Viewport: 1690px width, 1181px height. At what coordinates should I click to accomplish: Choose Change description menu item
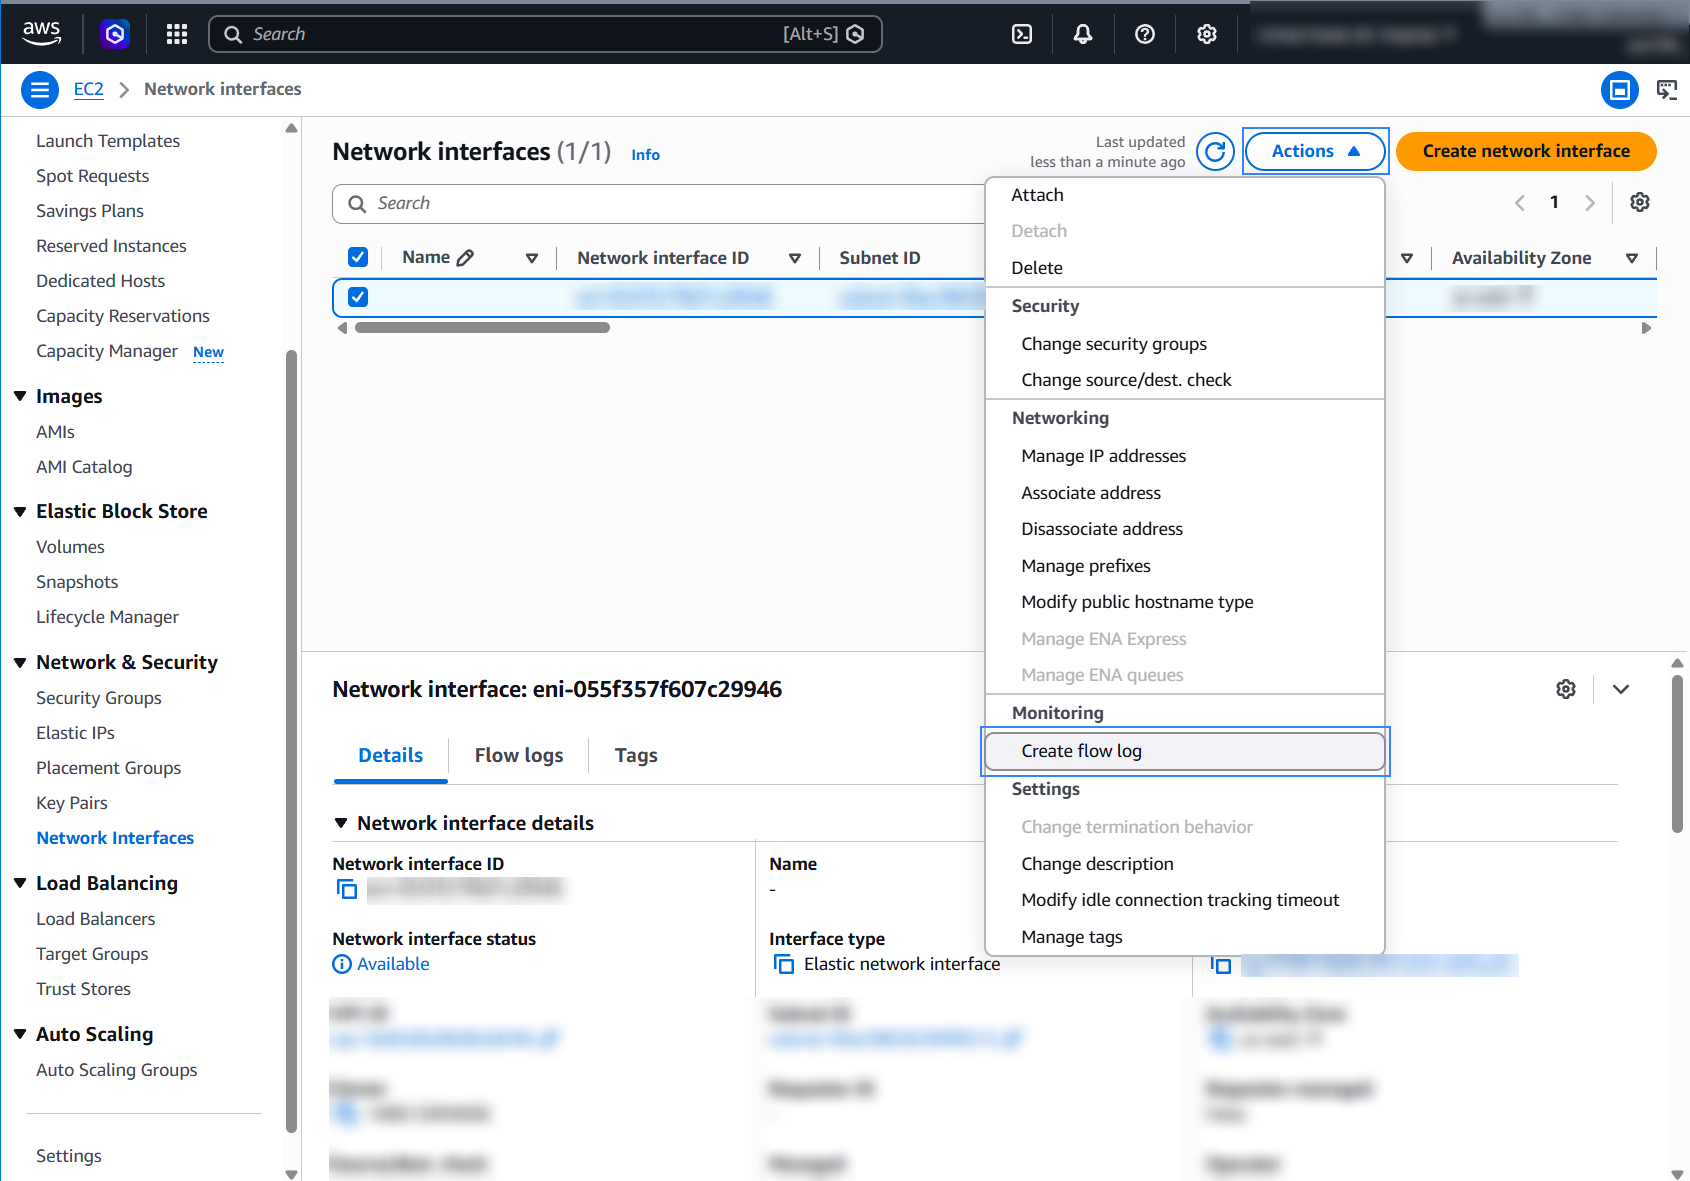[x=1185, y=864]
